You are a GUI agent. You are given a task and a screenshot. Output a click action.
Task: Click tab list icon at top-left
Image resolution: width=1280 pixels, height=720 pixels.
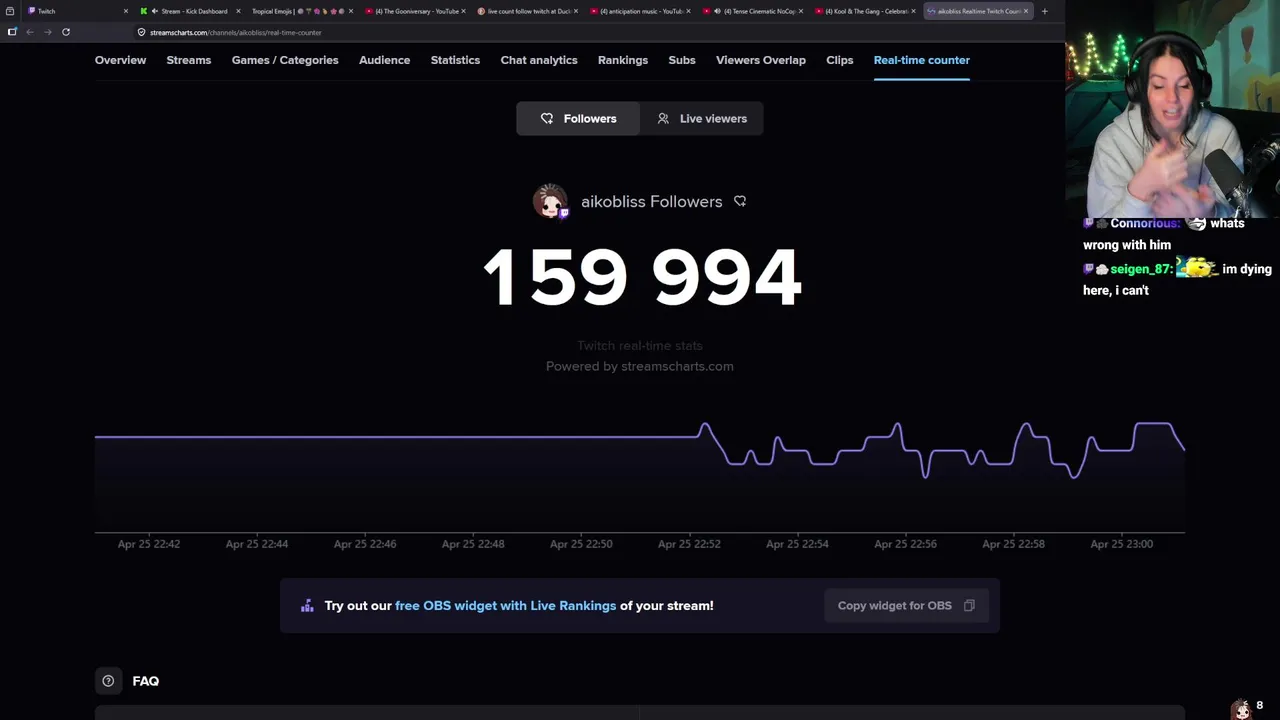click(x=10, y=11)
